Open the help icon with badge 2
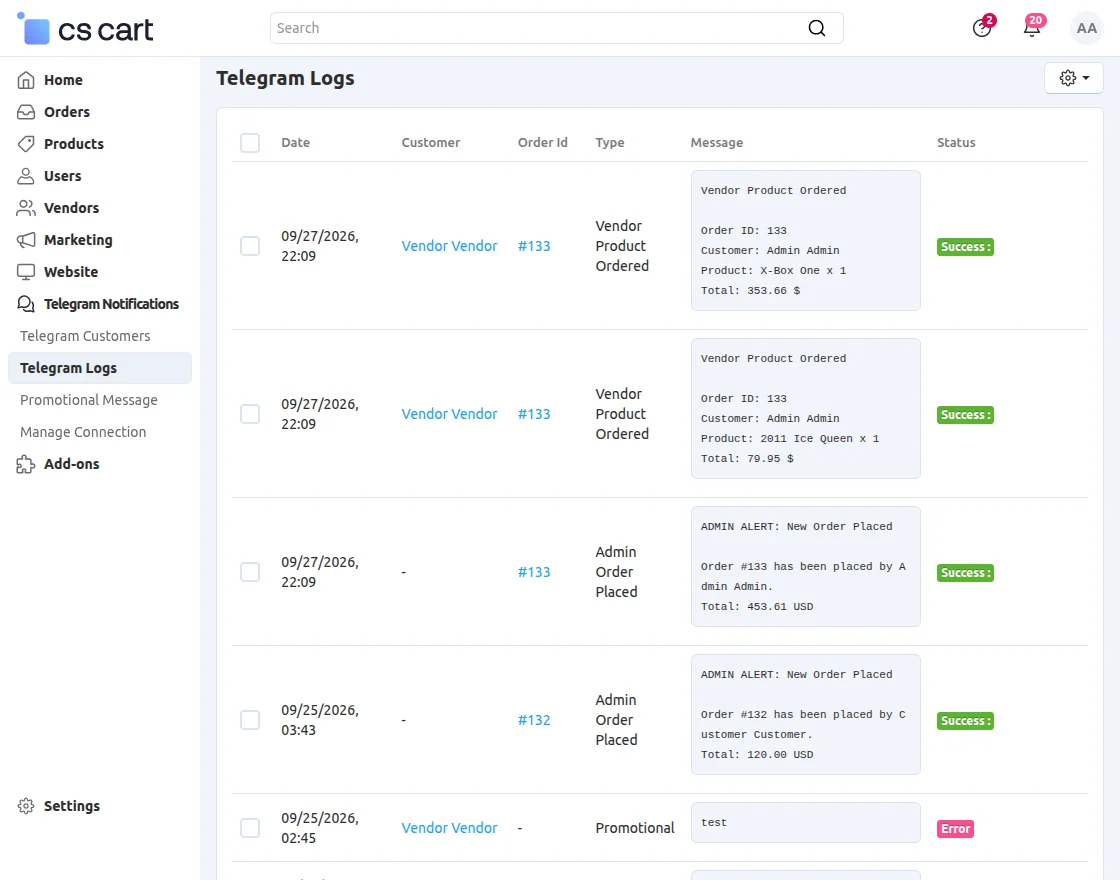The height and width of the screenshot is (880, 1120). pyautogui.click(x=982, y=28)
